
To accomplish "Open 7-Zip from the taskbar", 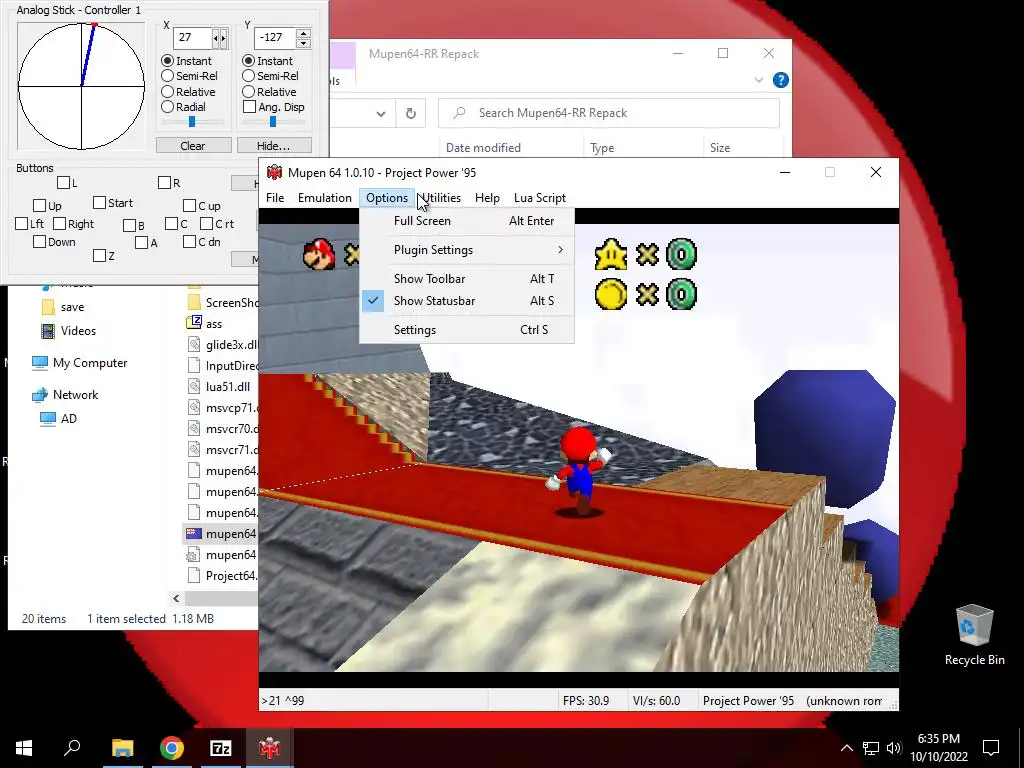I will click(x=221, y=748).
